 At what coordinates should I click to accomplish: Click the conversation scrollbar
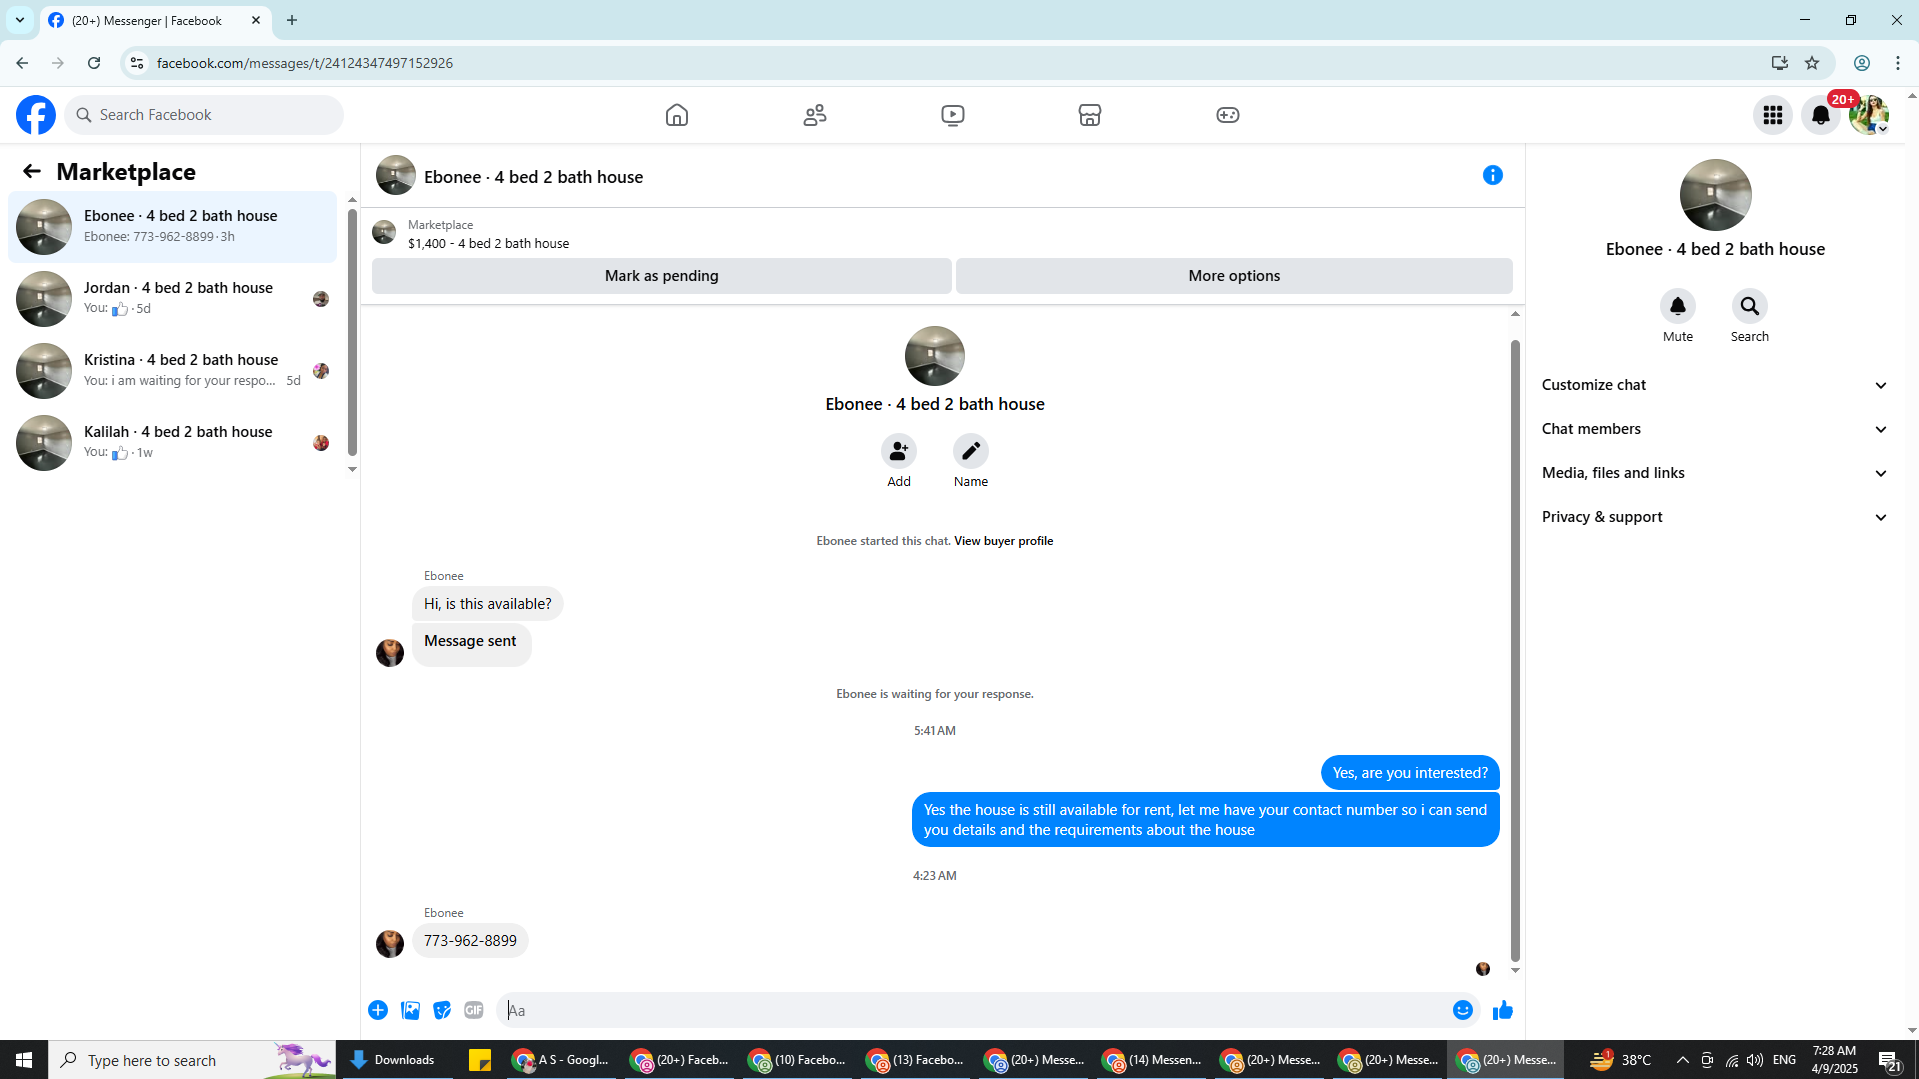click(x=1515, y=650)
